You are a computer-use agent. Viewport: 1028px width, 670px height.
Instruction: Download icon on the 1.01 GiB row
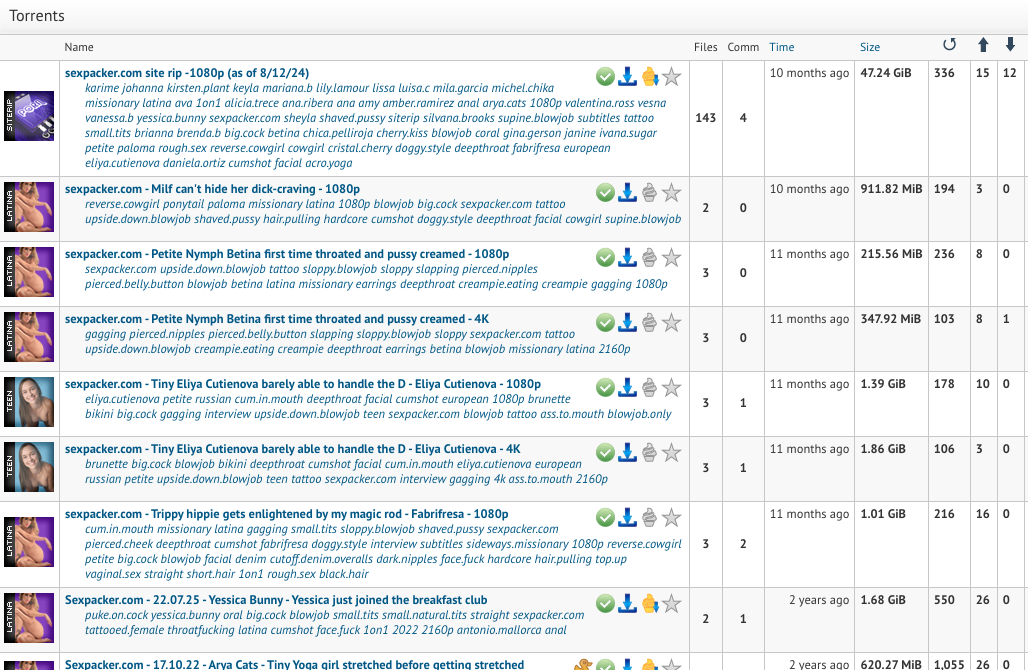coord(627,517)
